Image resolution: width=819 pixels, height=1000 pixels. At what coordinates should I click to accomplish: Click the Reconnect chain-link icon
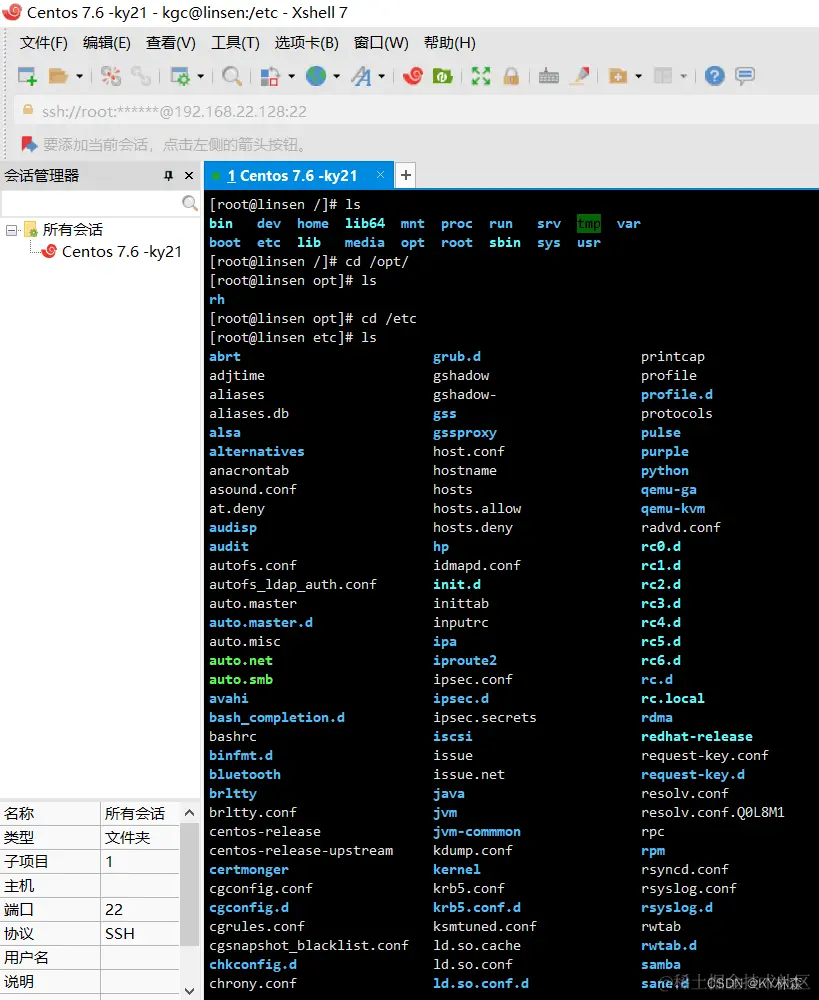[140, 76]
